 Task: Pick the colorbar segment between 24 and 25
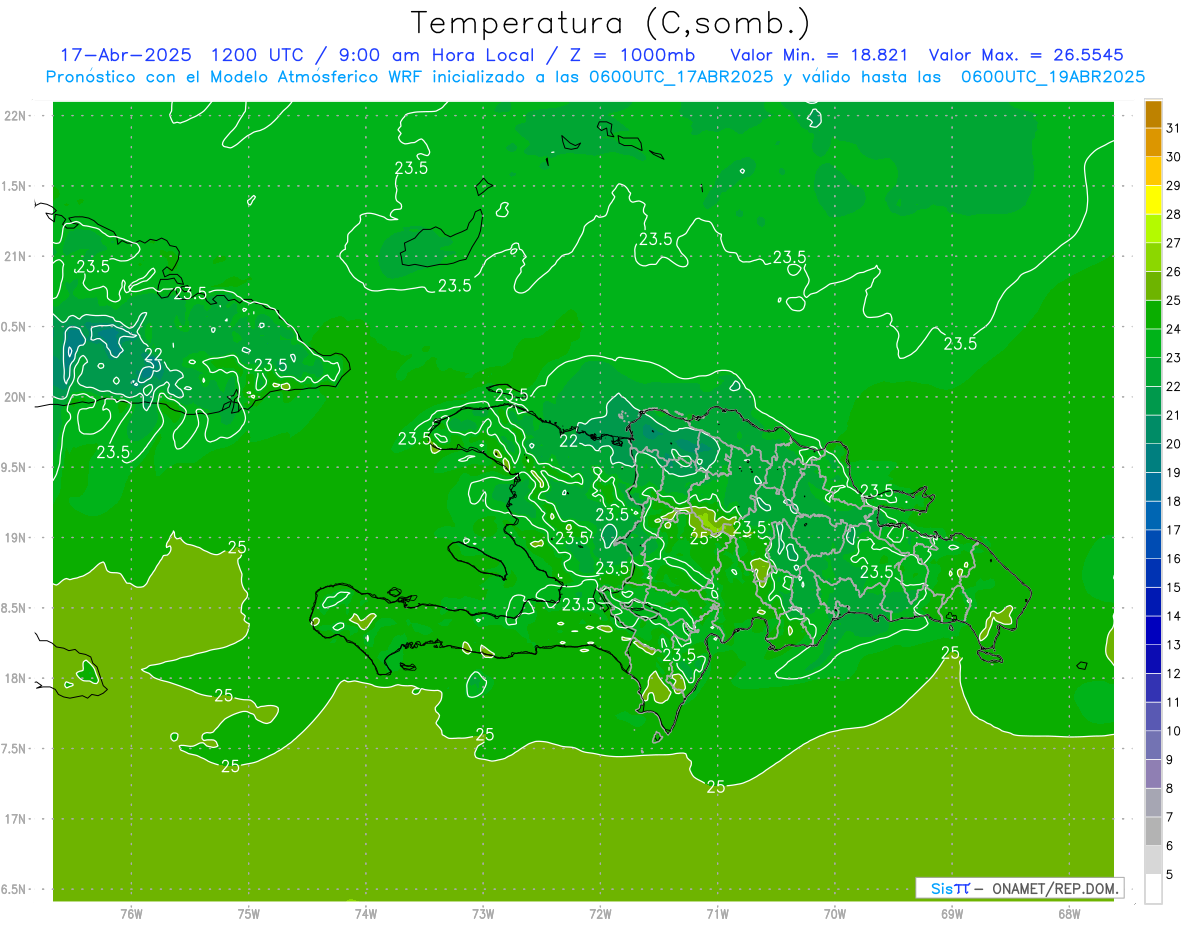1153,315
